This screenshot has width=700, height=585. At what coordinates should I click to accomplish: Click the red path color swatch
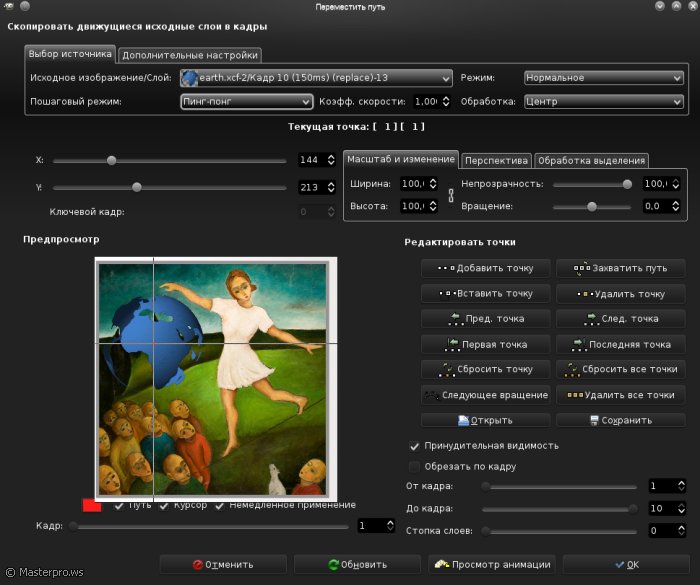(x=92, y=506)
